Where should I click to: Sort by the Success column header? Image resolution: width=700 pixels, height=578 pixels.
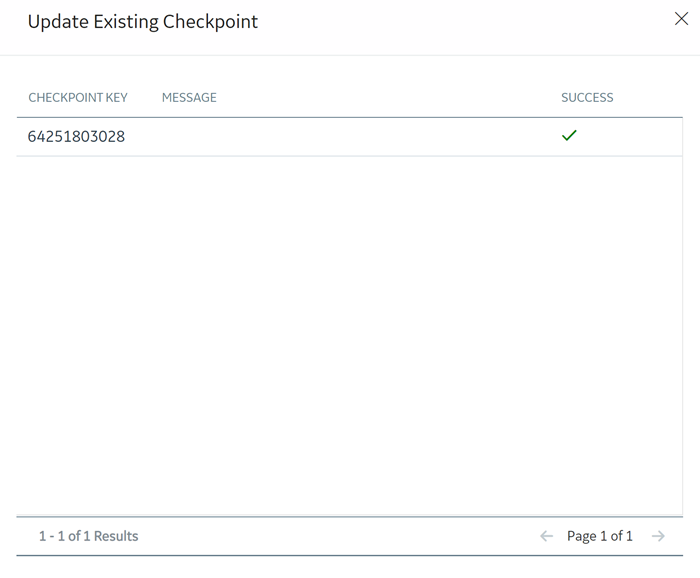[587, 97]
